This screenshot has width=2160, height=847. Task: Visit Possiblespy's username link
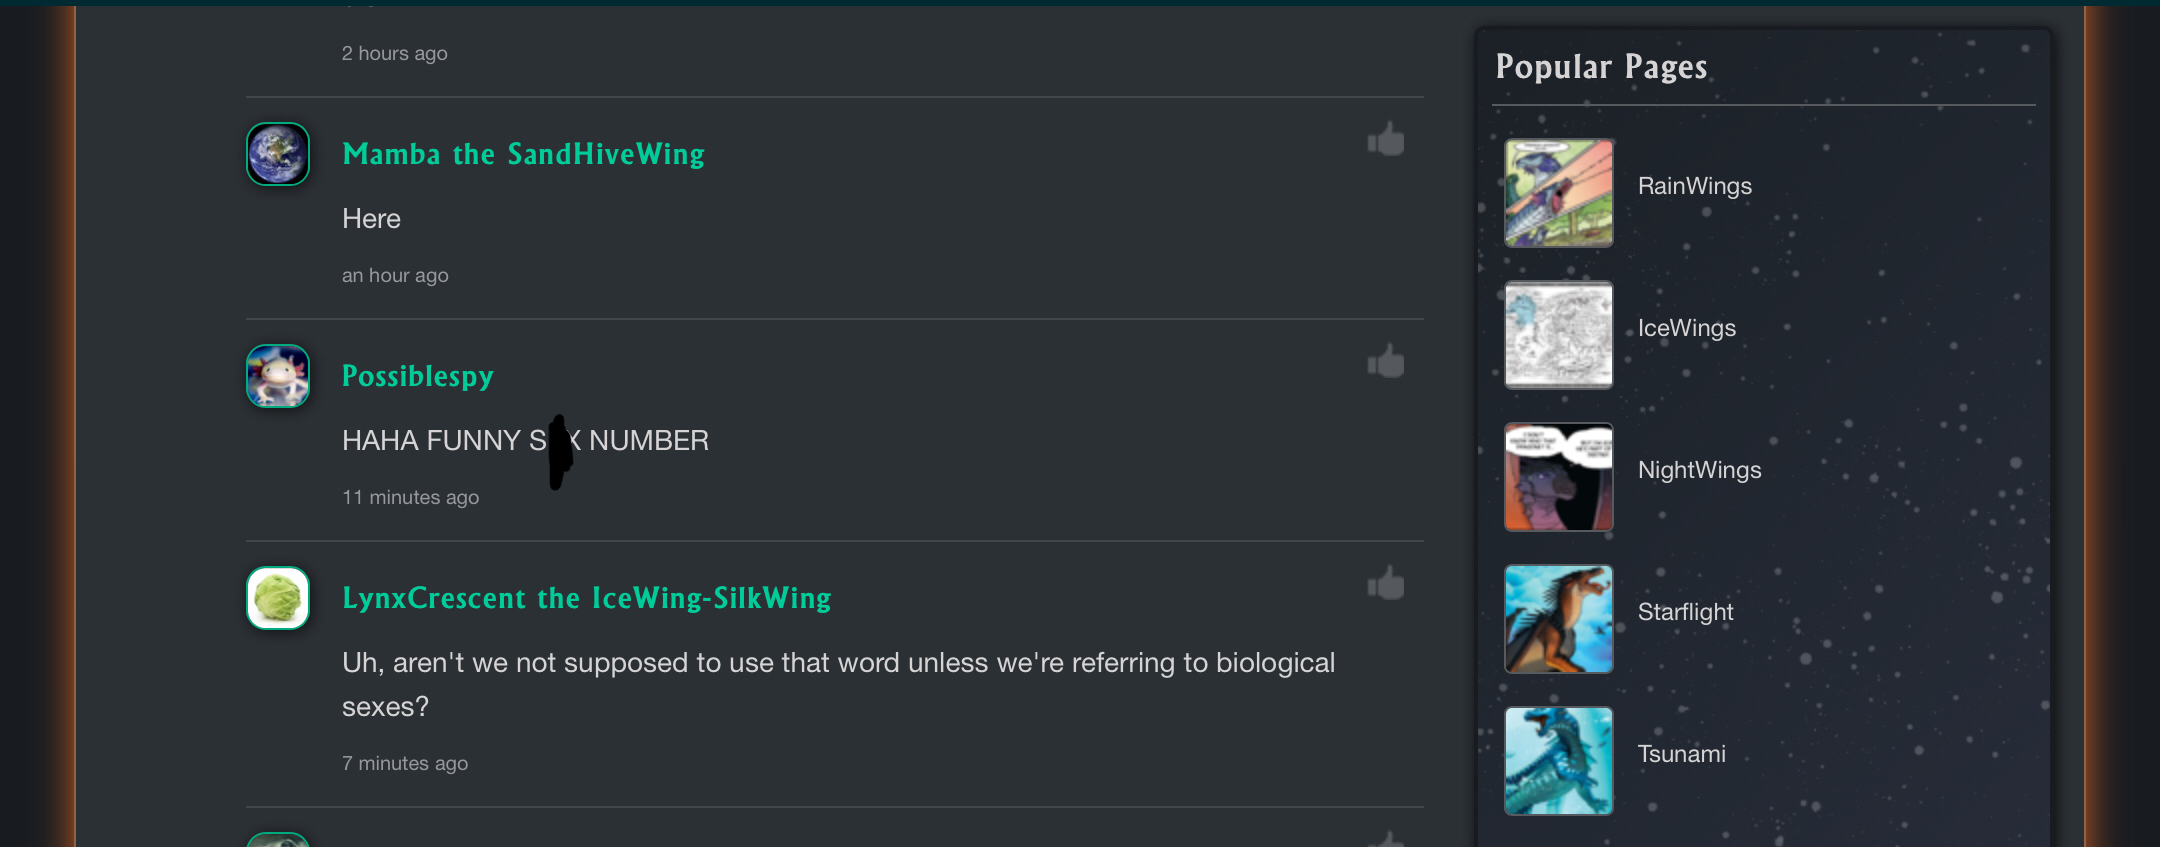[x=418, y=376]
